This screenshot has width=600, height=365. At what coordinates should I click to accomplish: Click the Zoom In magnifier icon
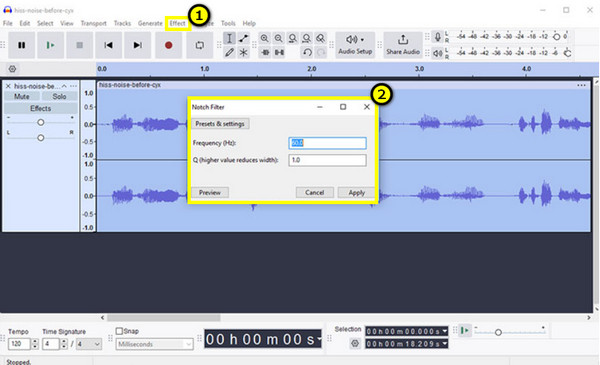(264, 38)
